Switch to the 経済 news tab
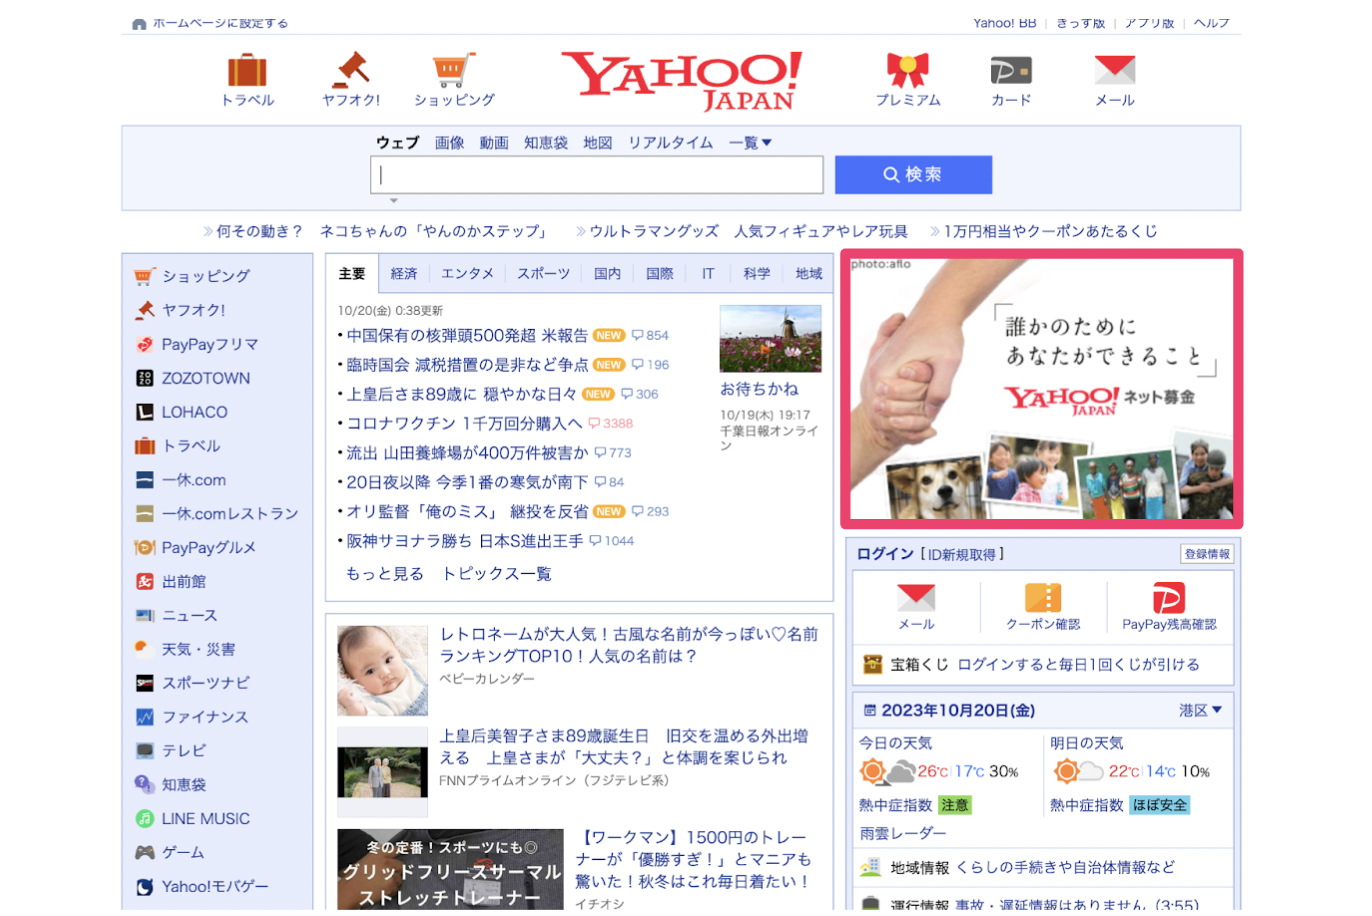 click(x=404, y=274)
